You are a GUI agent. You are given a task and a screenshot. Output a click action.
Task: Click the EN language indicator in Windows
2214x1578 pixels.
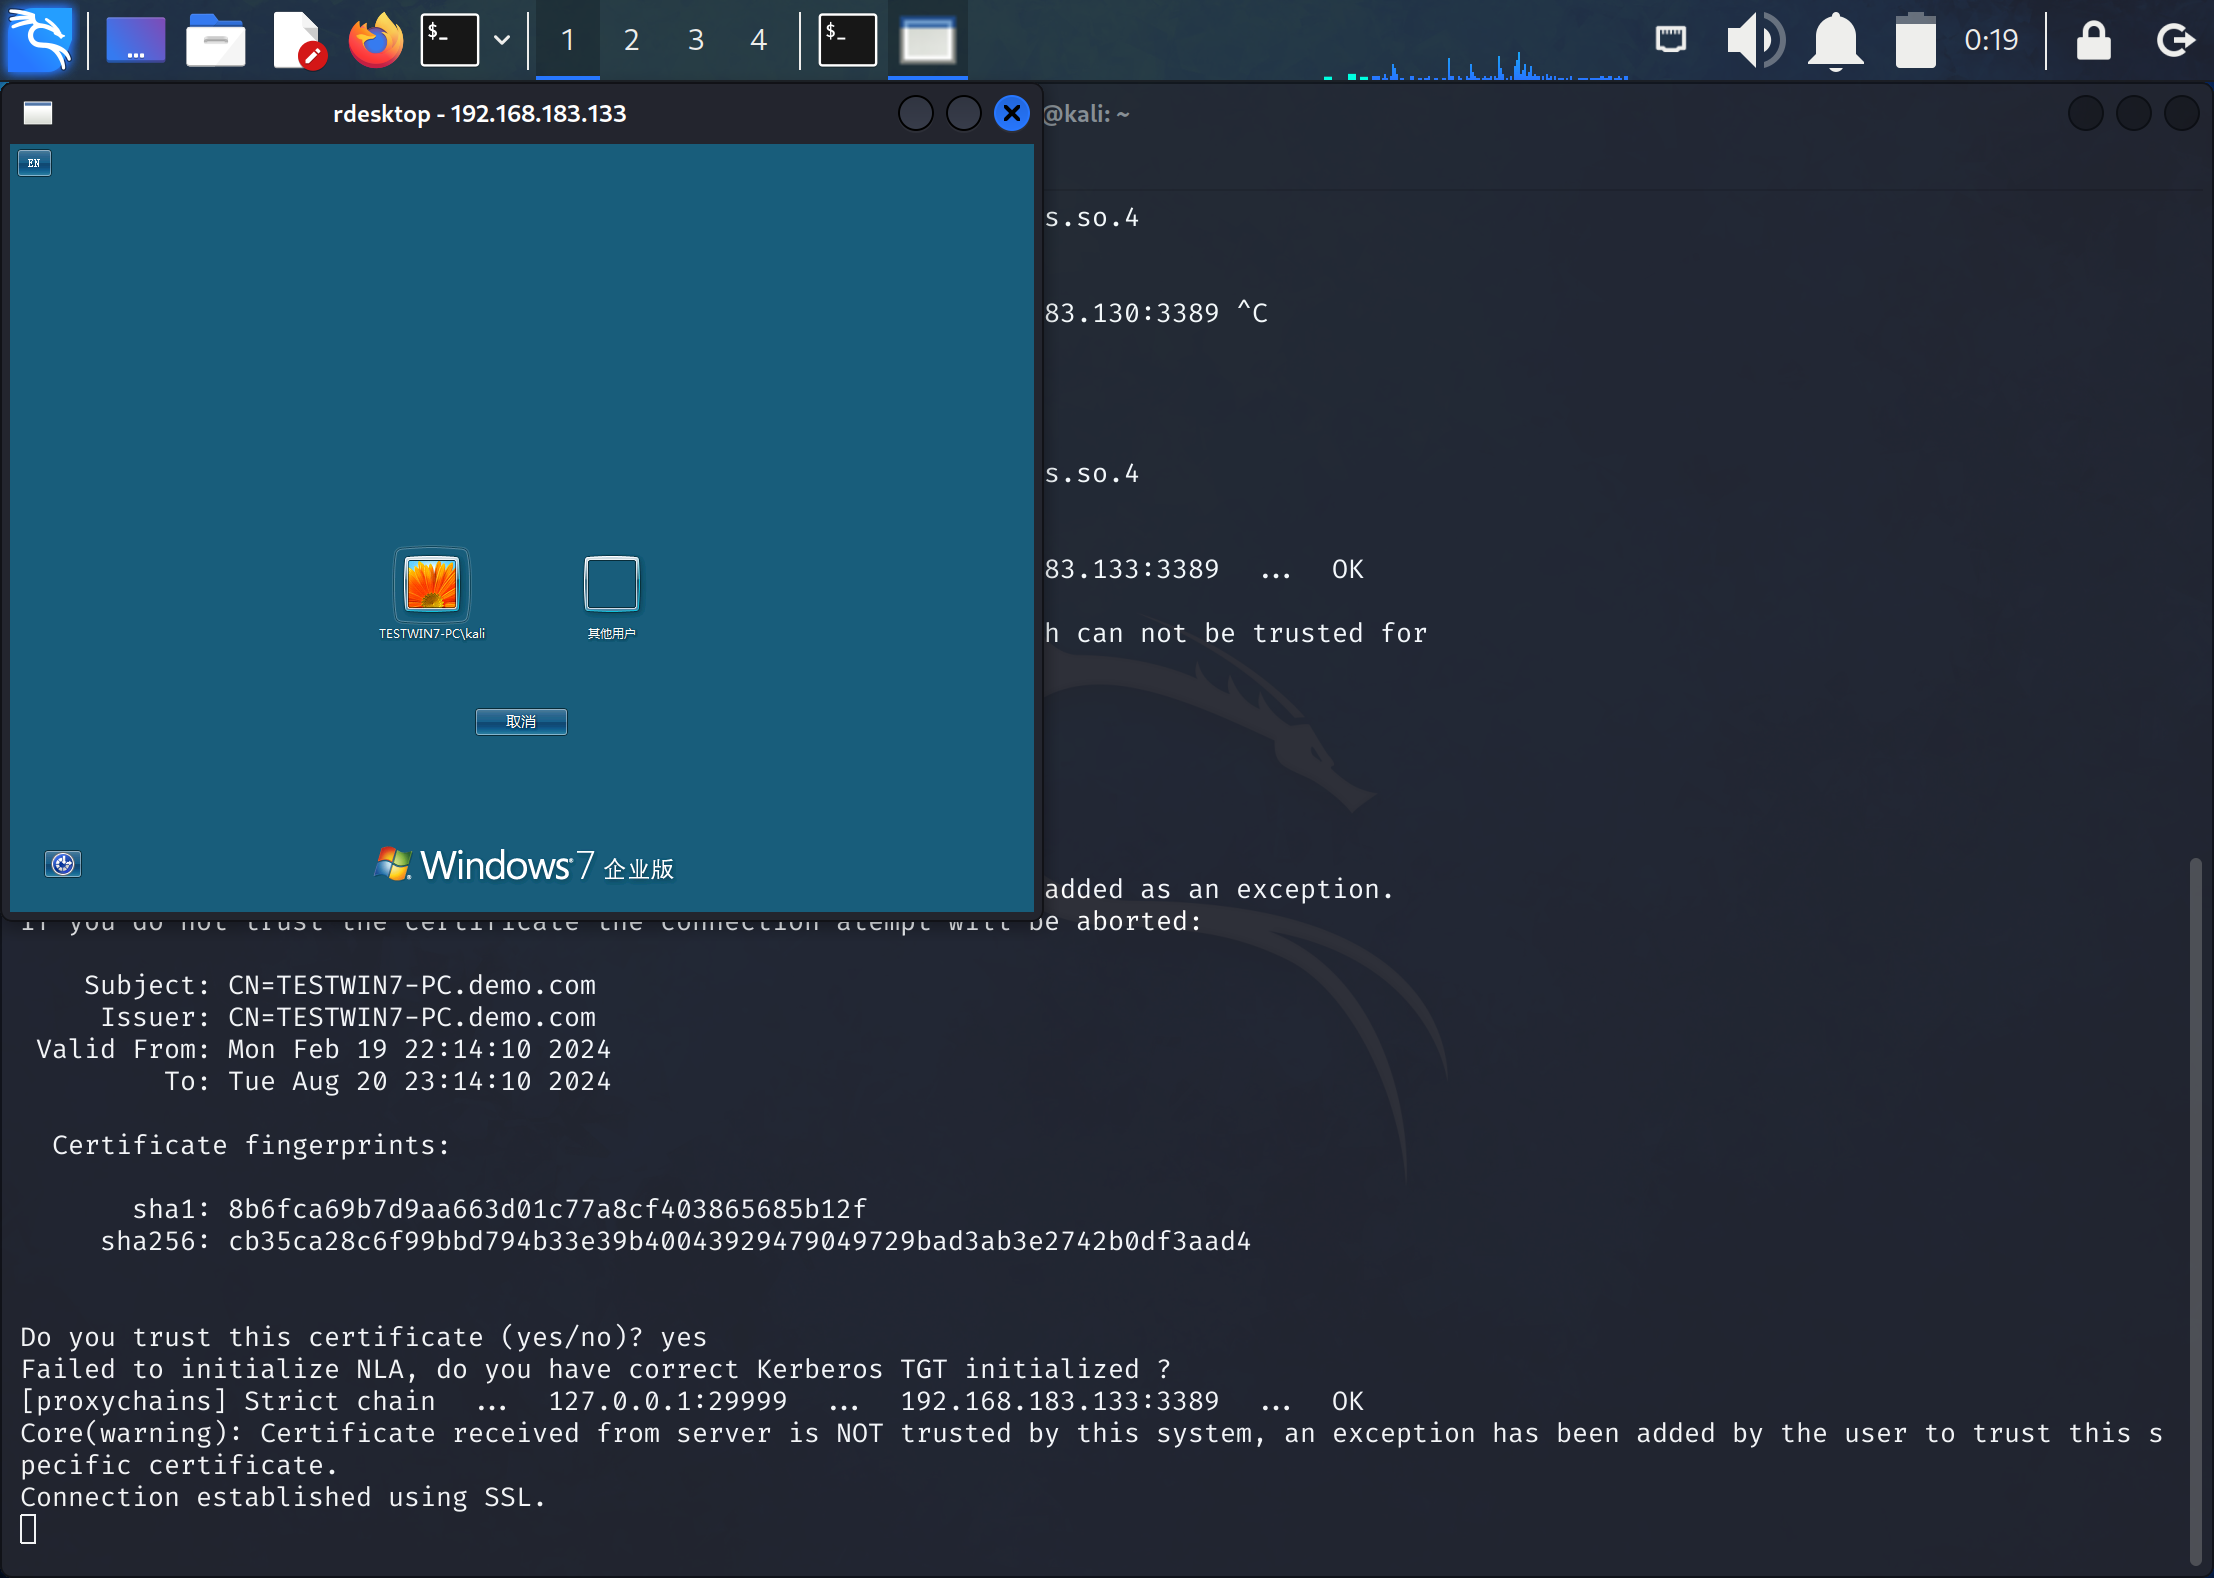coord(34,162)
